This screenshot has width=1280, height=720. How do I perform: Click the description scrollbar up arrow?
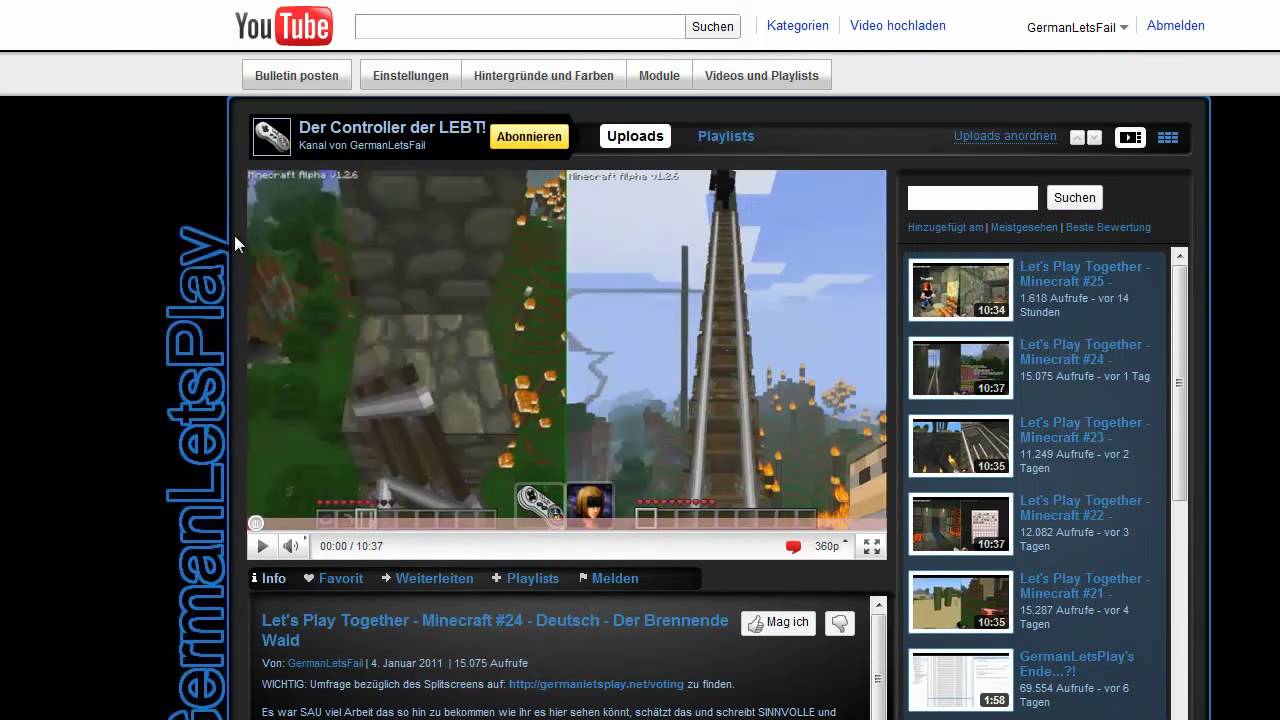(x=878, y=605)
